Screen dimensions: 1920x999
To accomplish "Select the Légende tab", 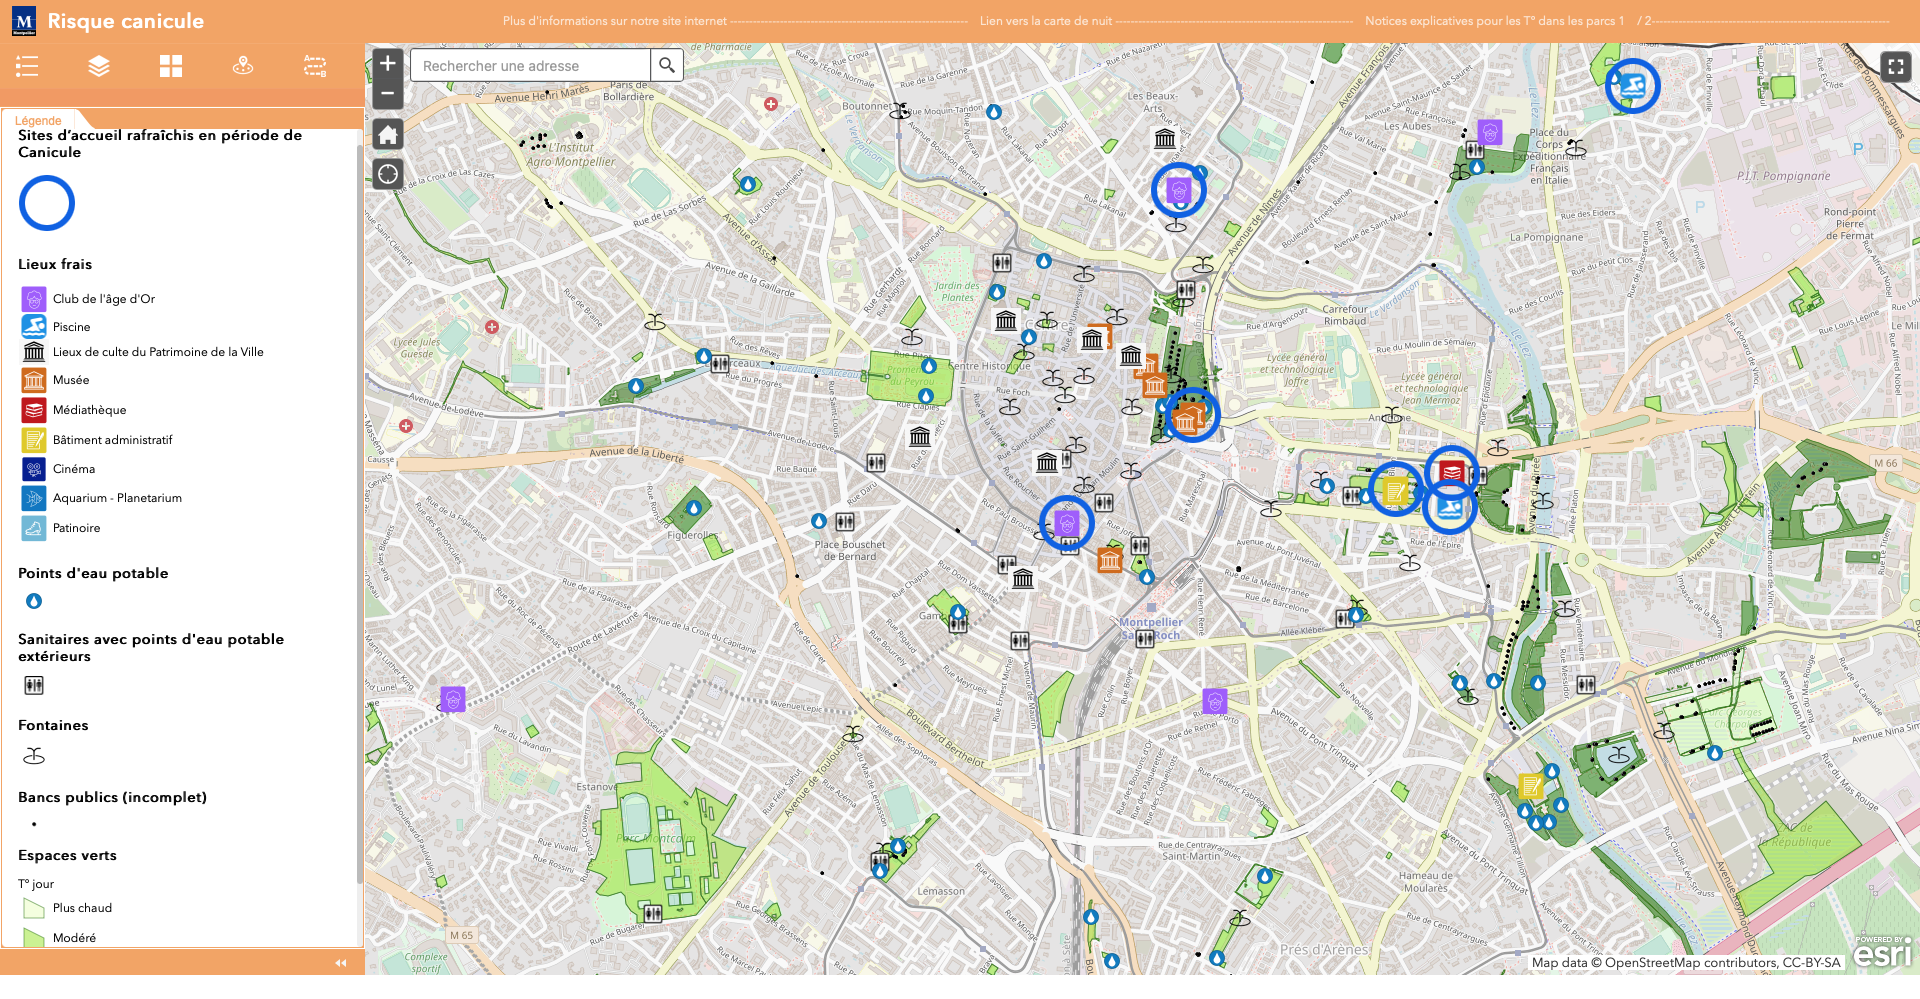I will click(38, 120).
